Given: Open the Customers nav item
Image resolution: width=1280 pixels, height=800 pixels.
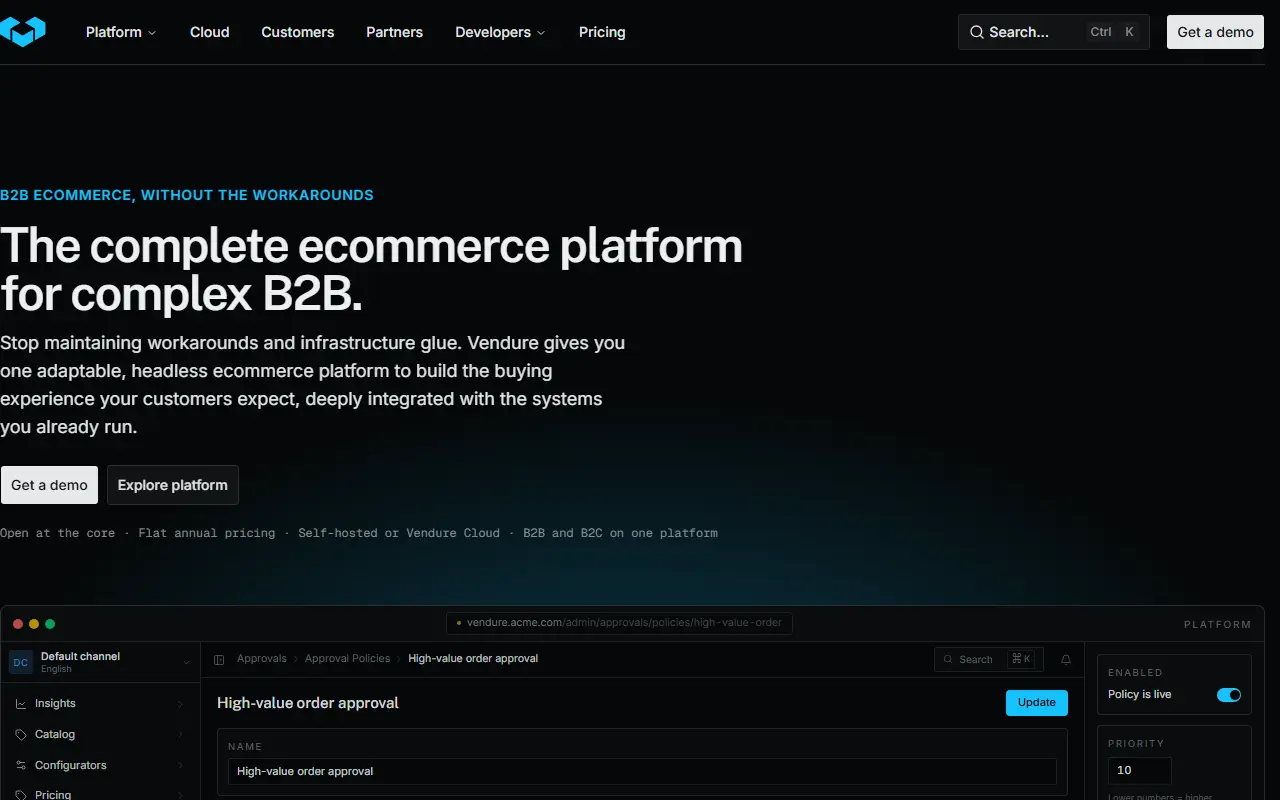Looking at the screenshot, I should click(x=298, y=32).
